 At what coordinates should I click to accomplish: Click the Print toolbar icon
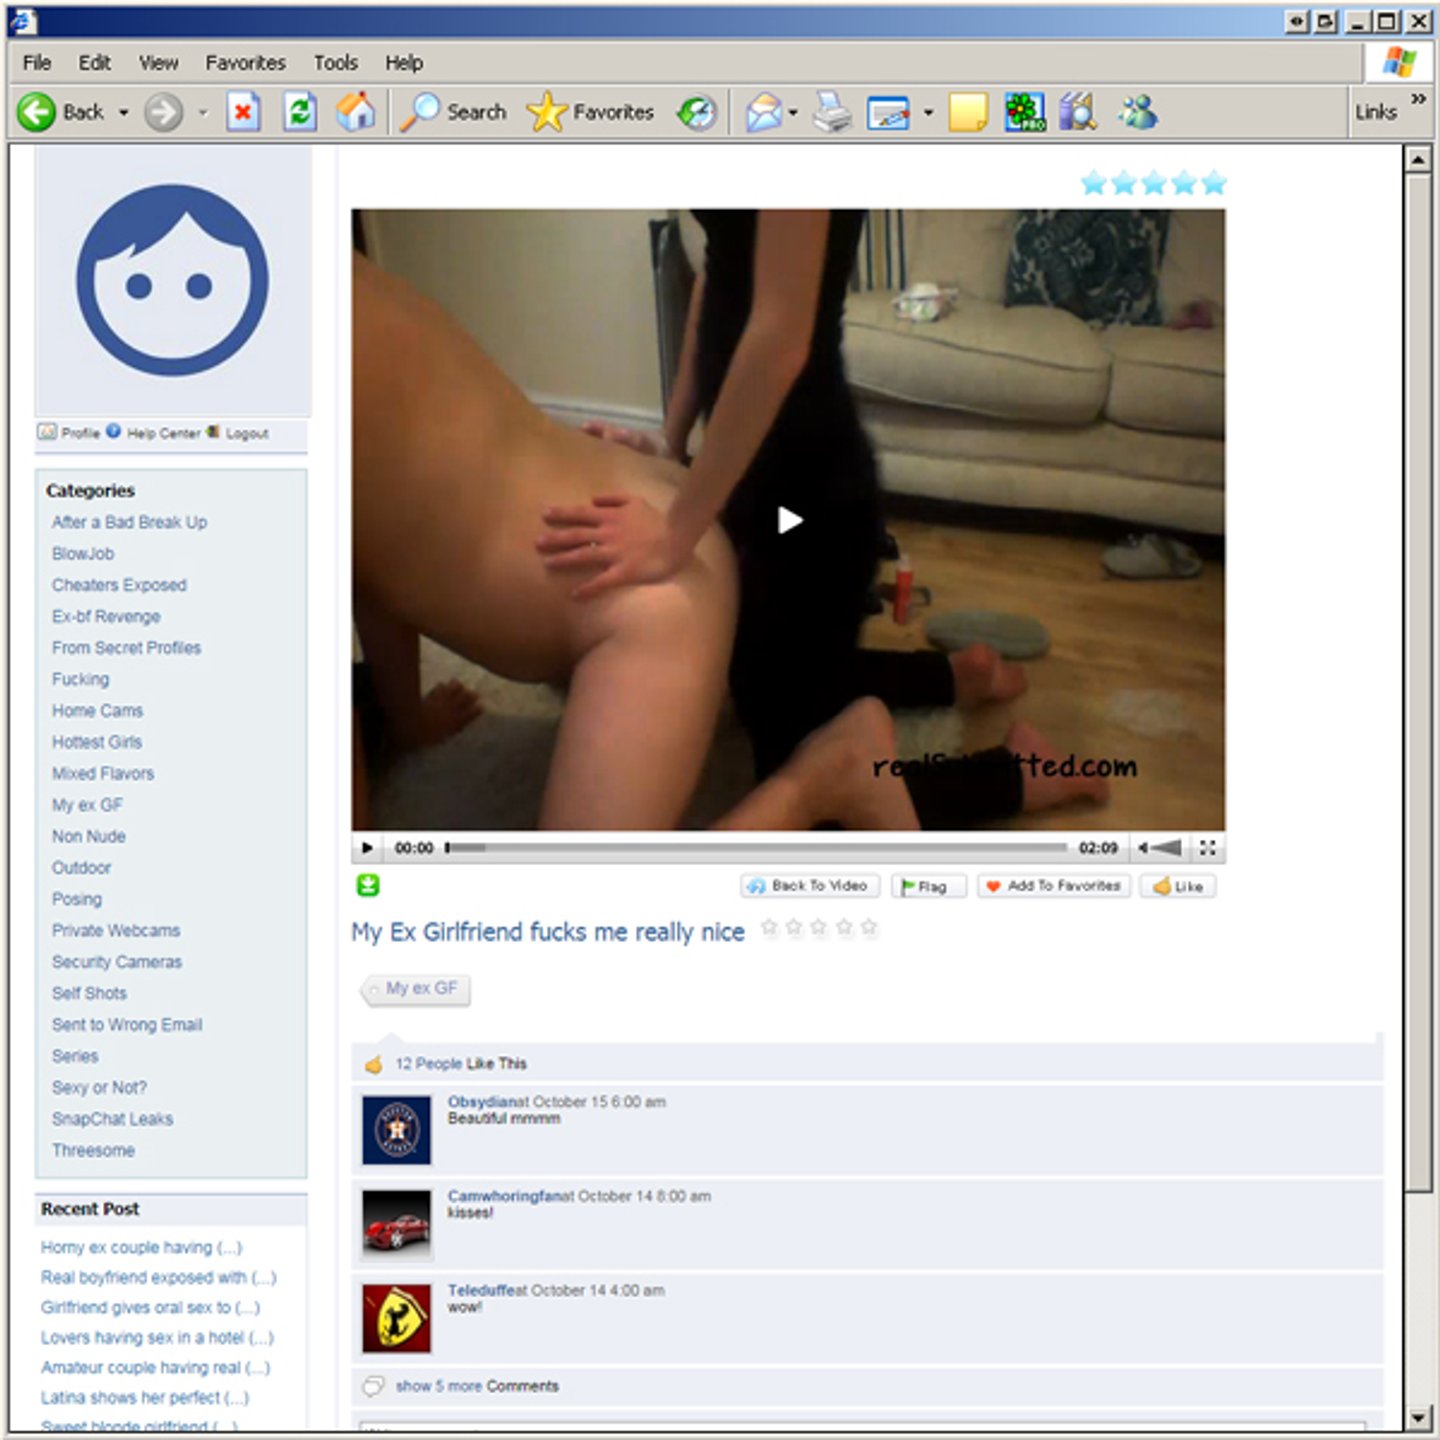click(831, 112)
